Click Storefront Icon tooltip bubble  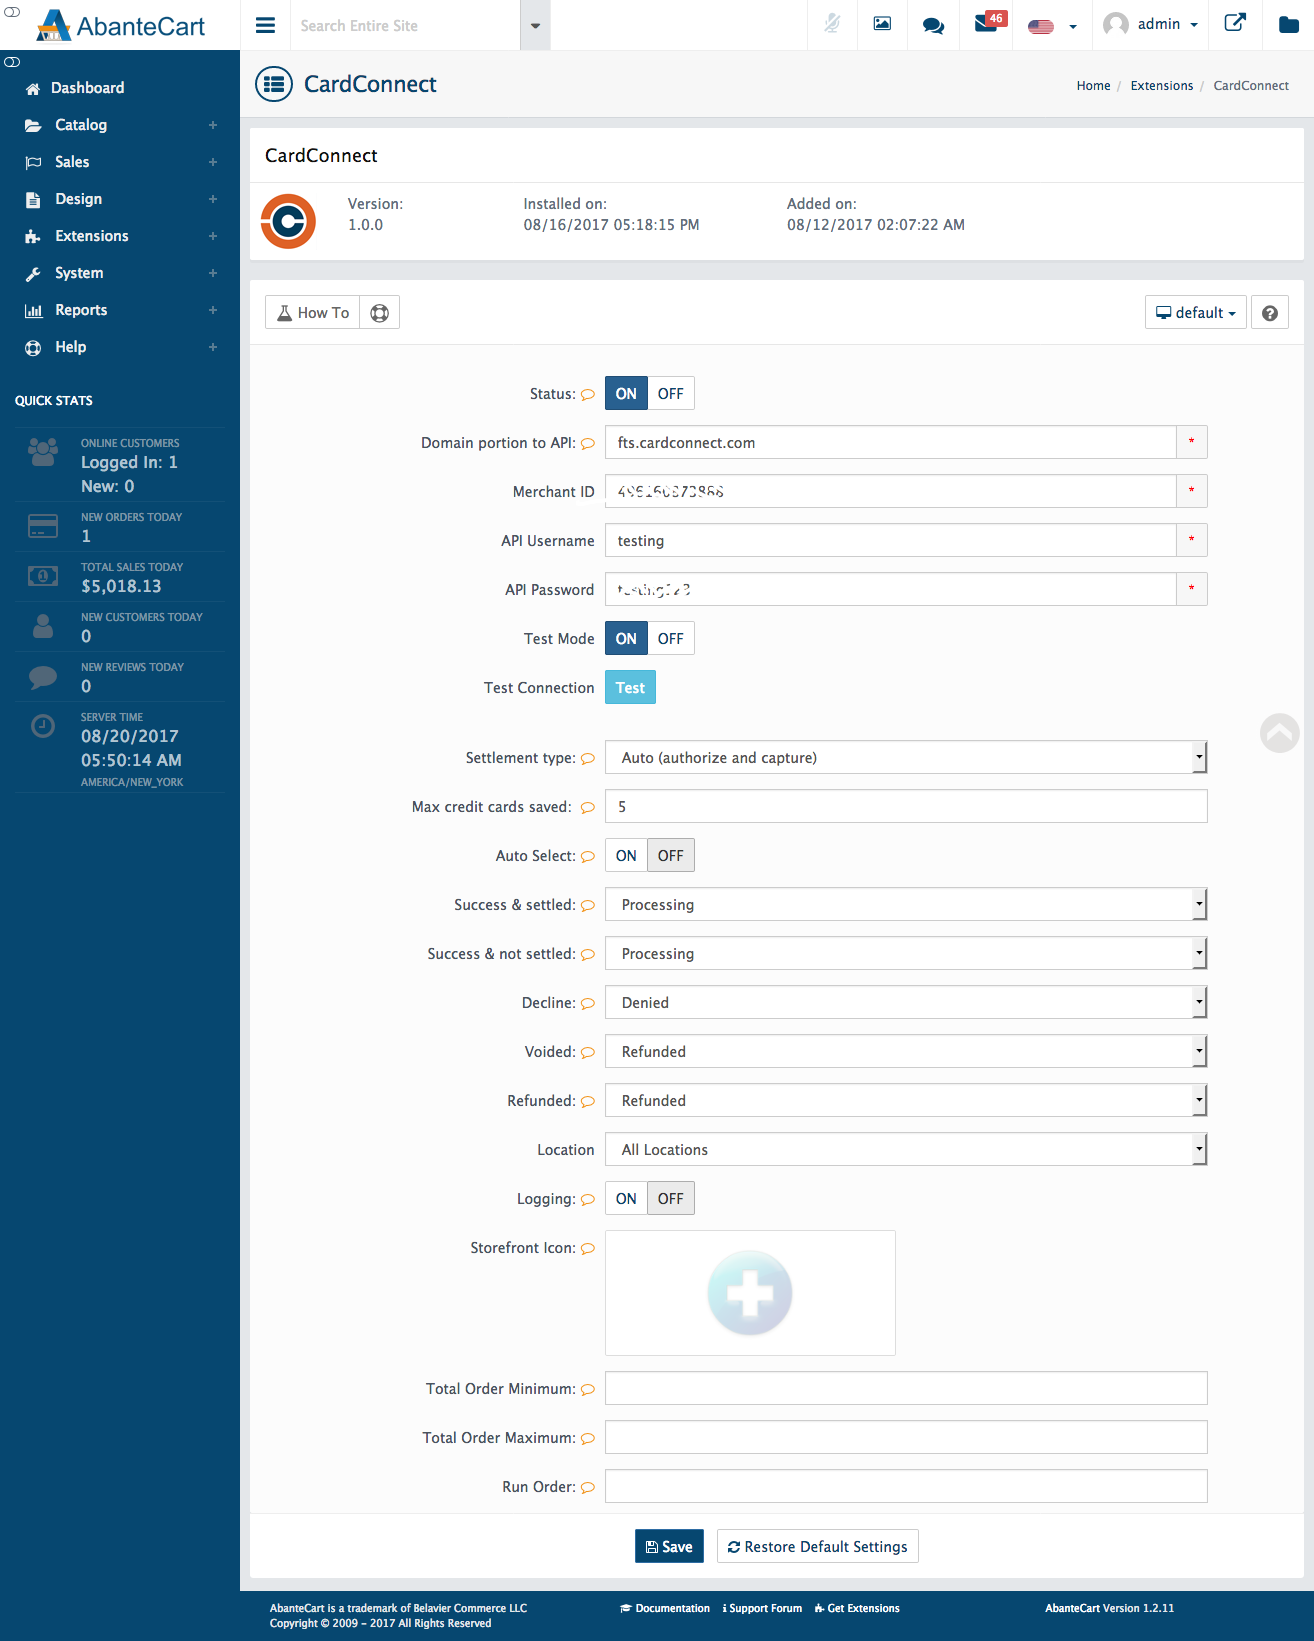pyautogui.click(x=588, y=1248)
